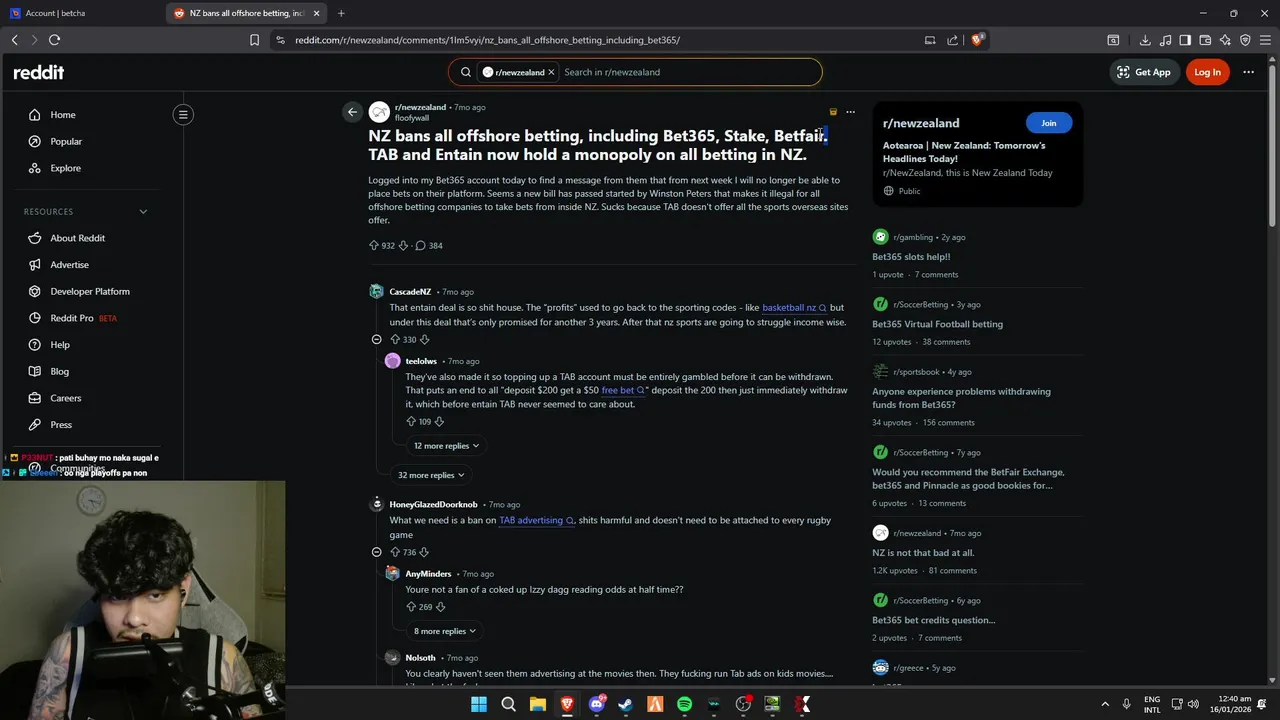Open Brave Leo AI sparkle icon
This screenshot has width=1280, height=720.
click(x=1225, y=40)
